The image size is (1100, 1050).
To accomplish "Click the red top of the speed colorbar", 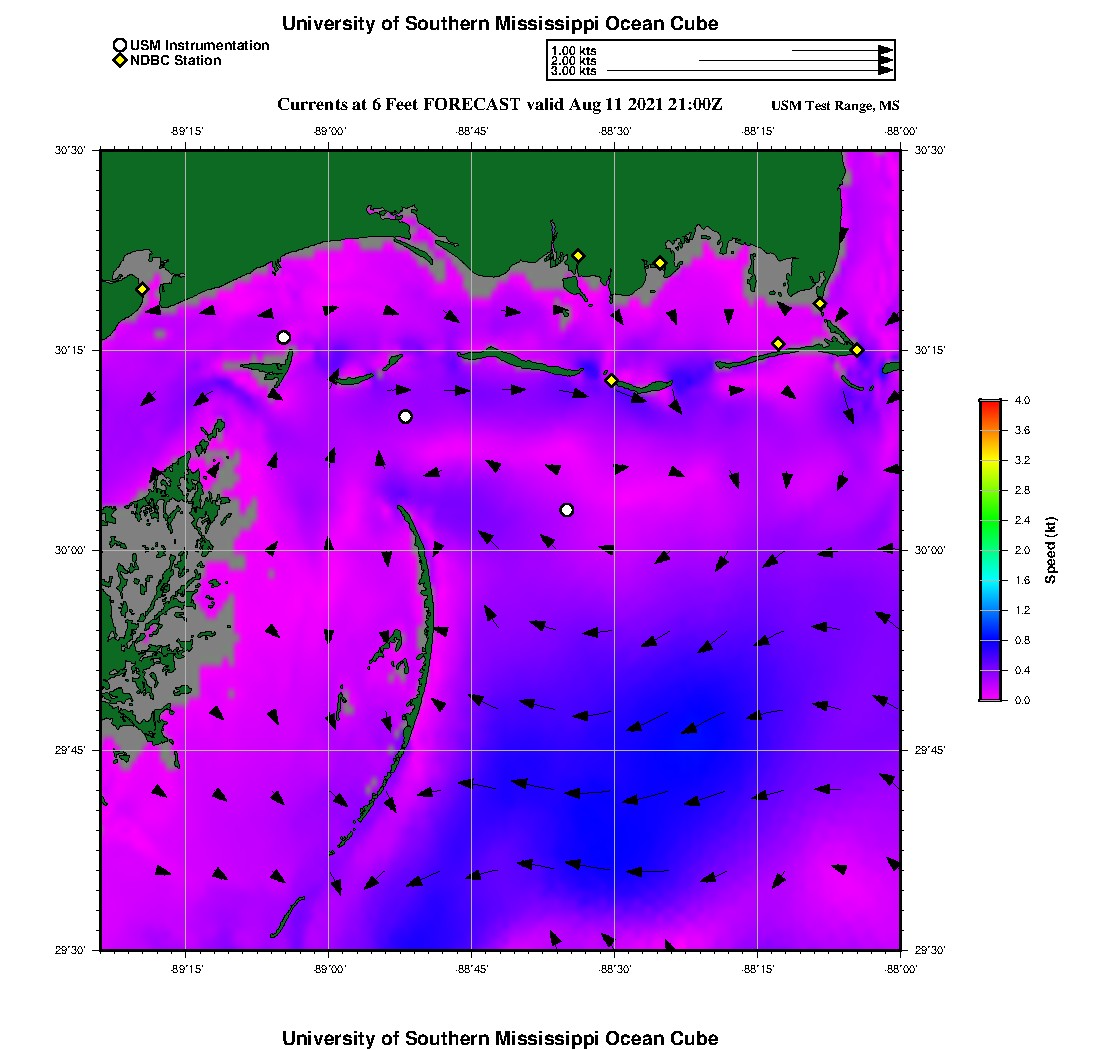I will (x=990, y=405).
